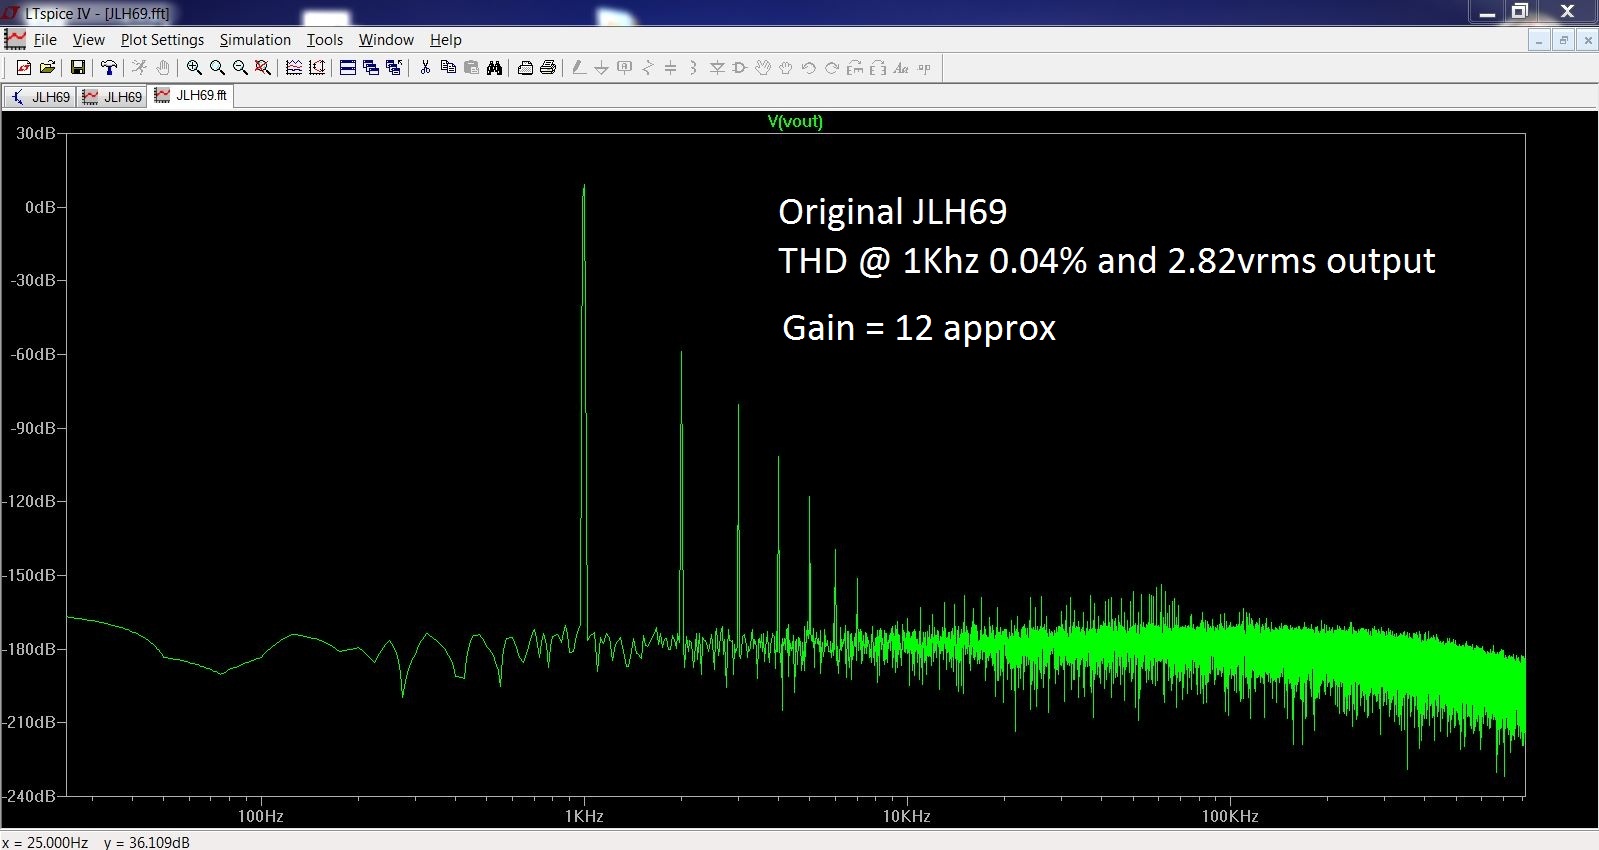Click the Close All Windows toolbar icon

pos(394,68)
